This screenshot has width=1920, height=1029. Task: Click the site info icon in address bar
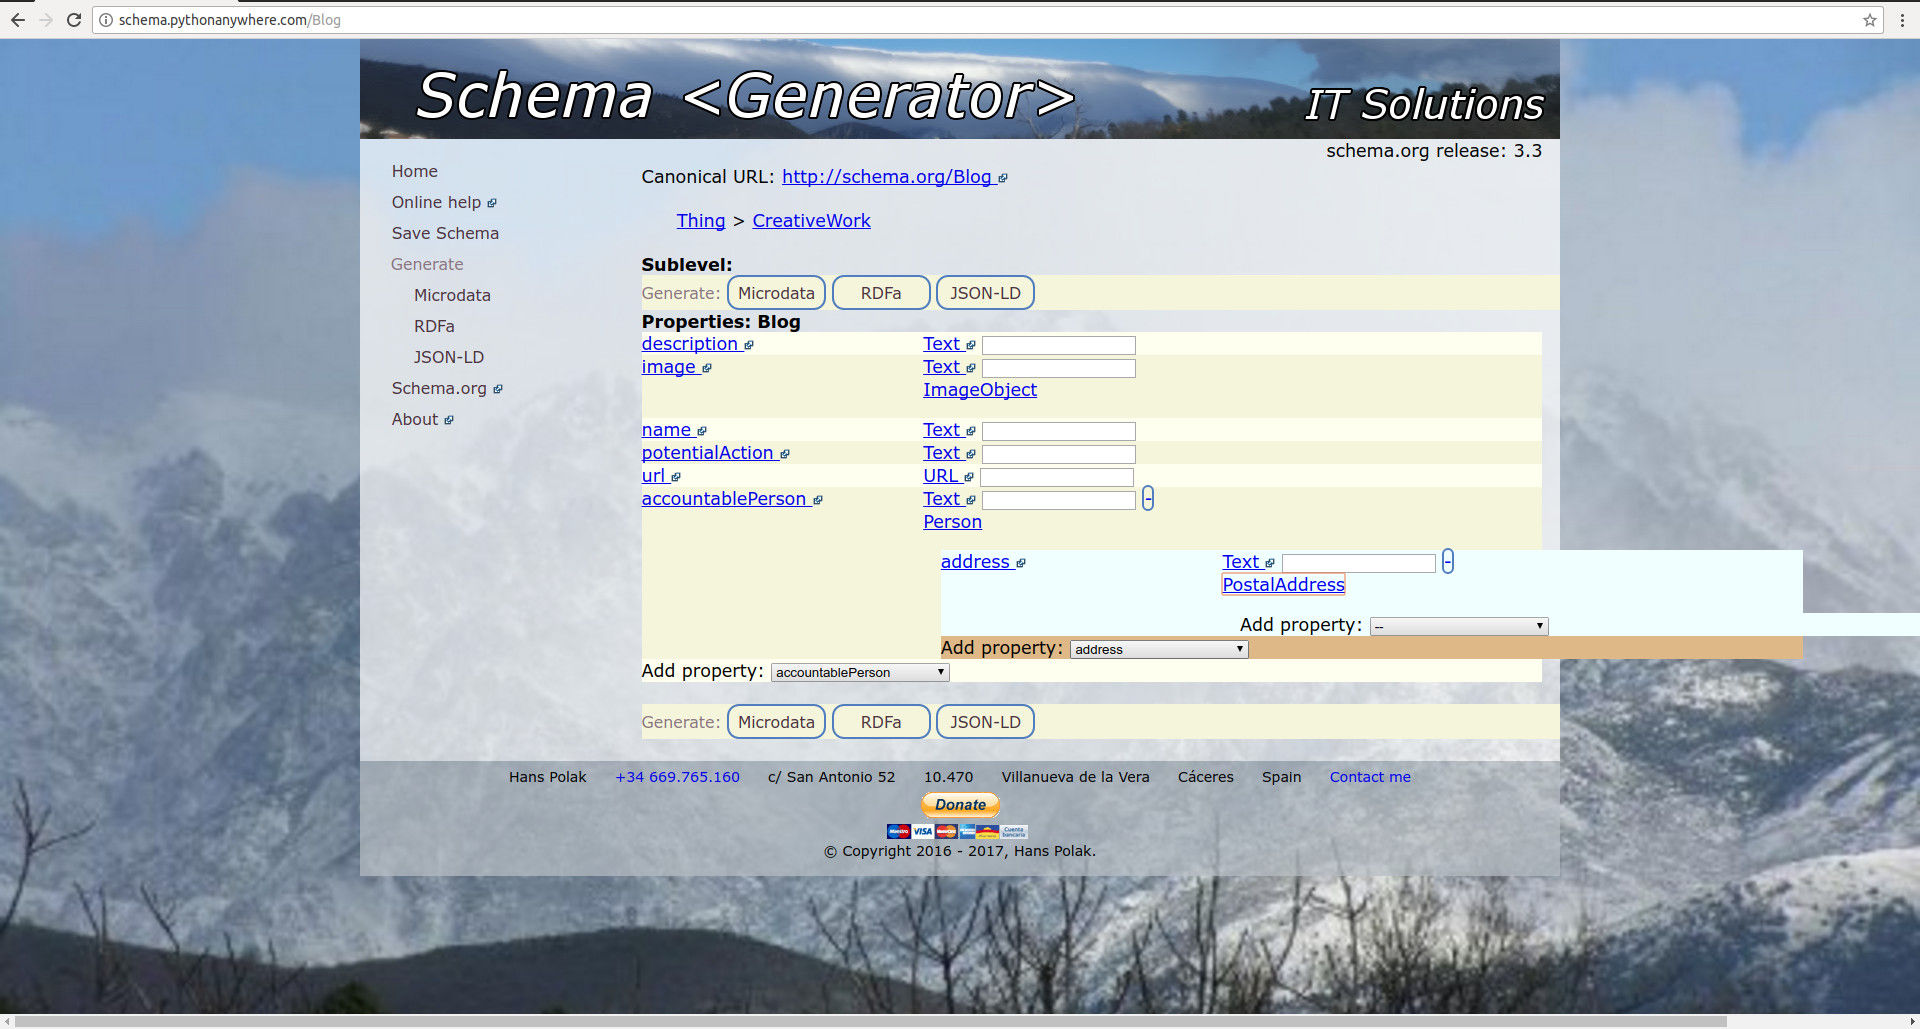[x=106, y=20]
